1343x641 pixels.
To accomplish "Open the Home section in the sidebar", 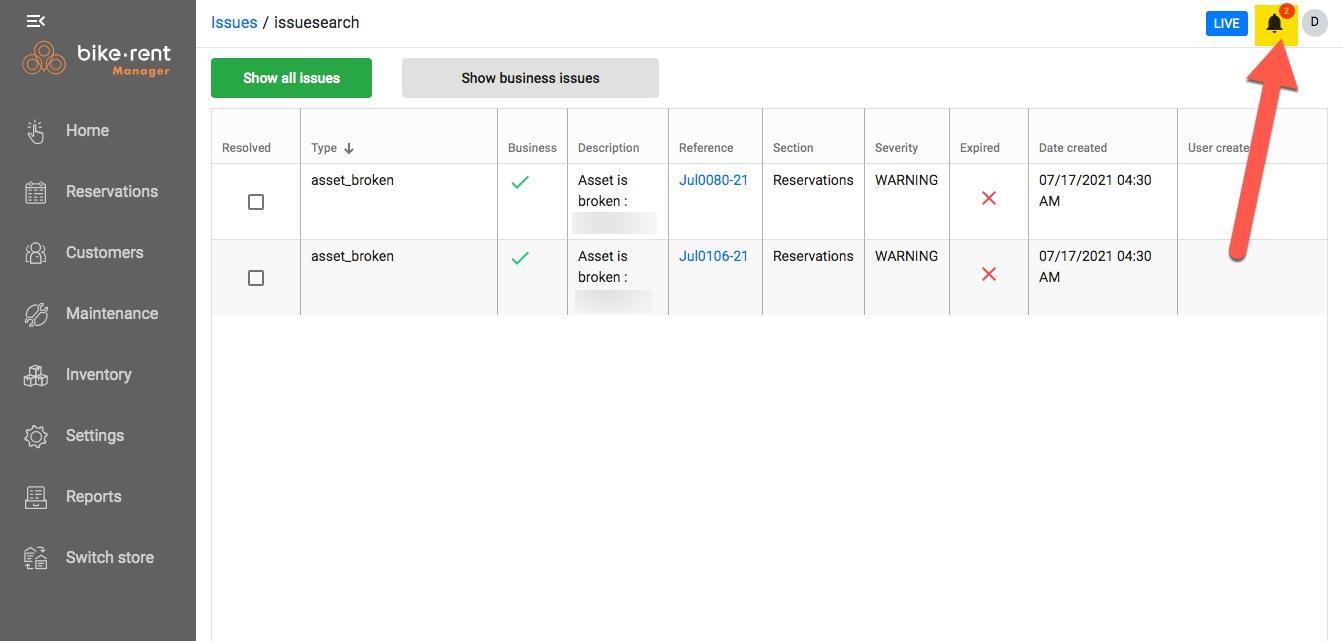I will click(87, 130).
